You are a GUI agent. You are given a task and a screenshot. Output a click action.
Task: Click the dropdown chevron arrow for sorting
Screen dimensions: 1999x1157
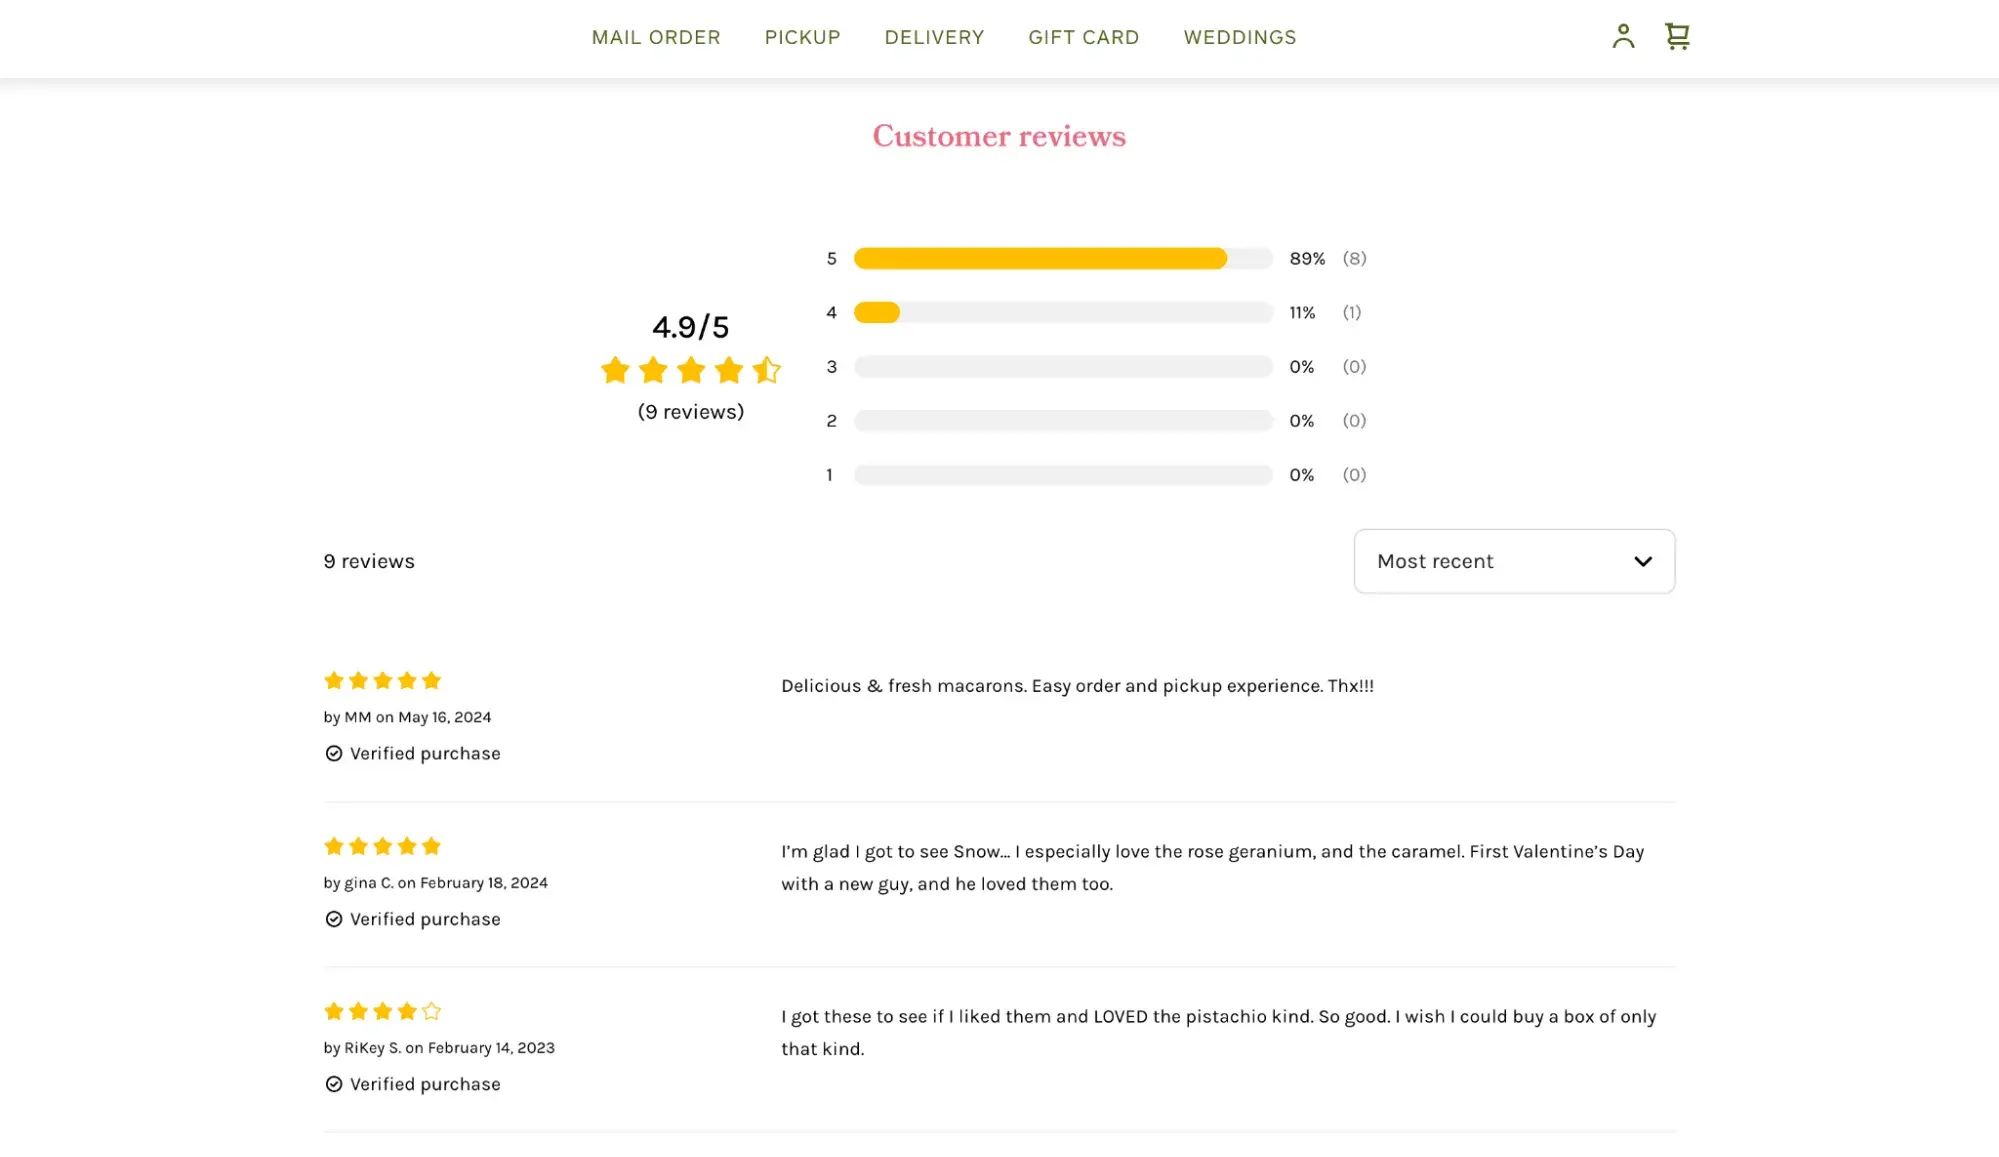pyautogui.click(x=1642, y=561)
